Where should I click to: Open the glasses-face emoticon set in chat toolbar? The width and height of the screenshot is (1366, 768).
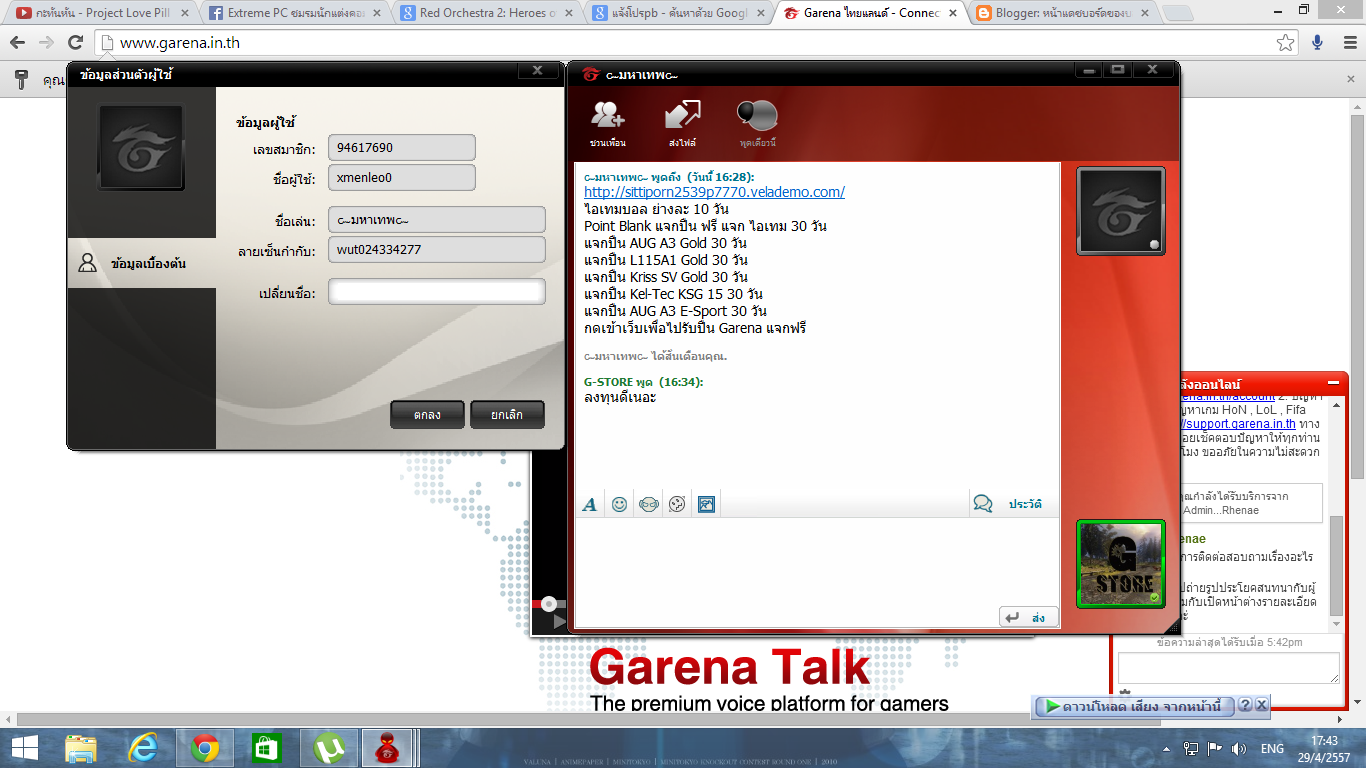click(x=648, y=505)
